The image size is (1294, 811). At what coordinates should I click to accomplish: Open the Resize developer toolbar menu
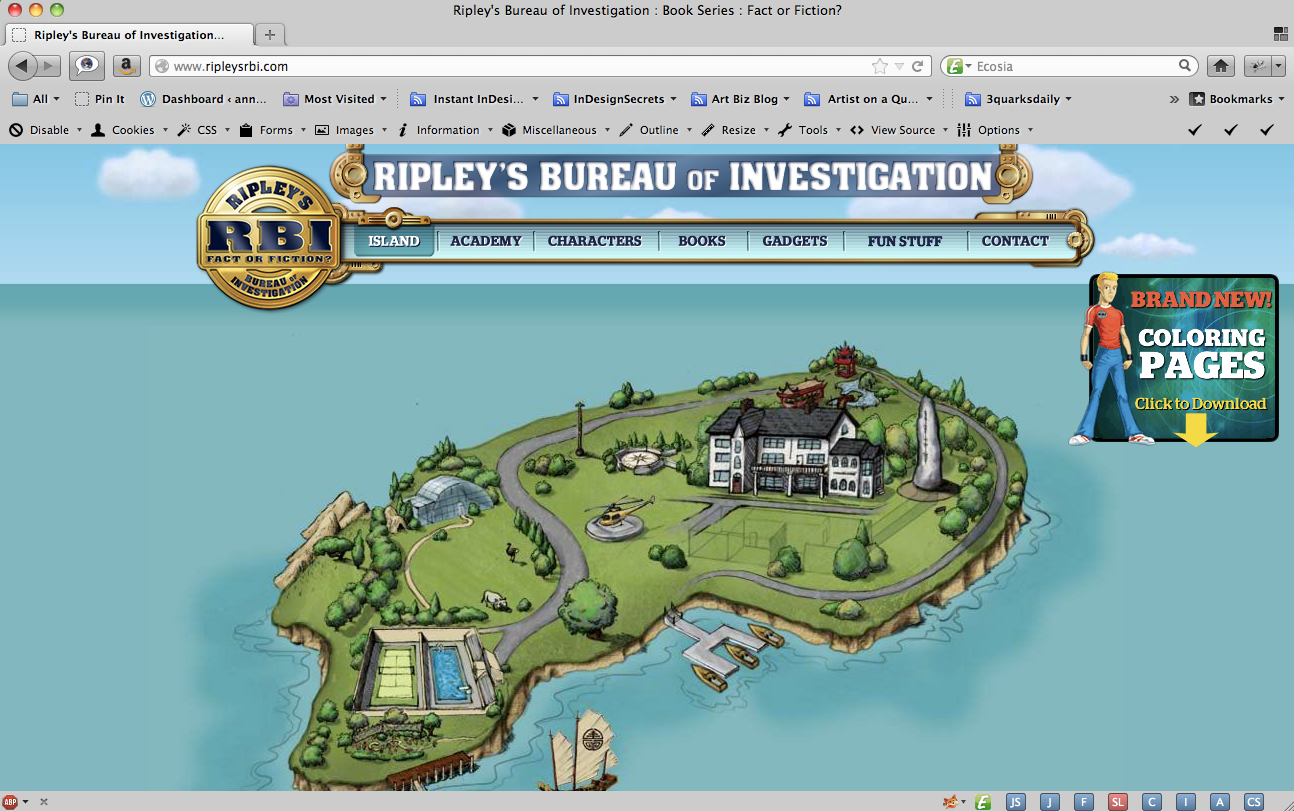pyautogui.click(x=735, y=130)
